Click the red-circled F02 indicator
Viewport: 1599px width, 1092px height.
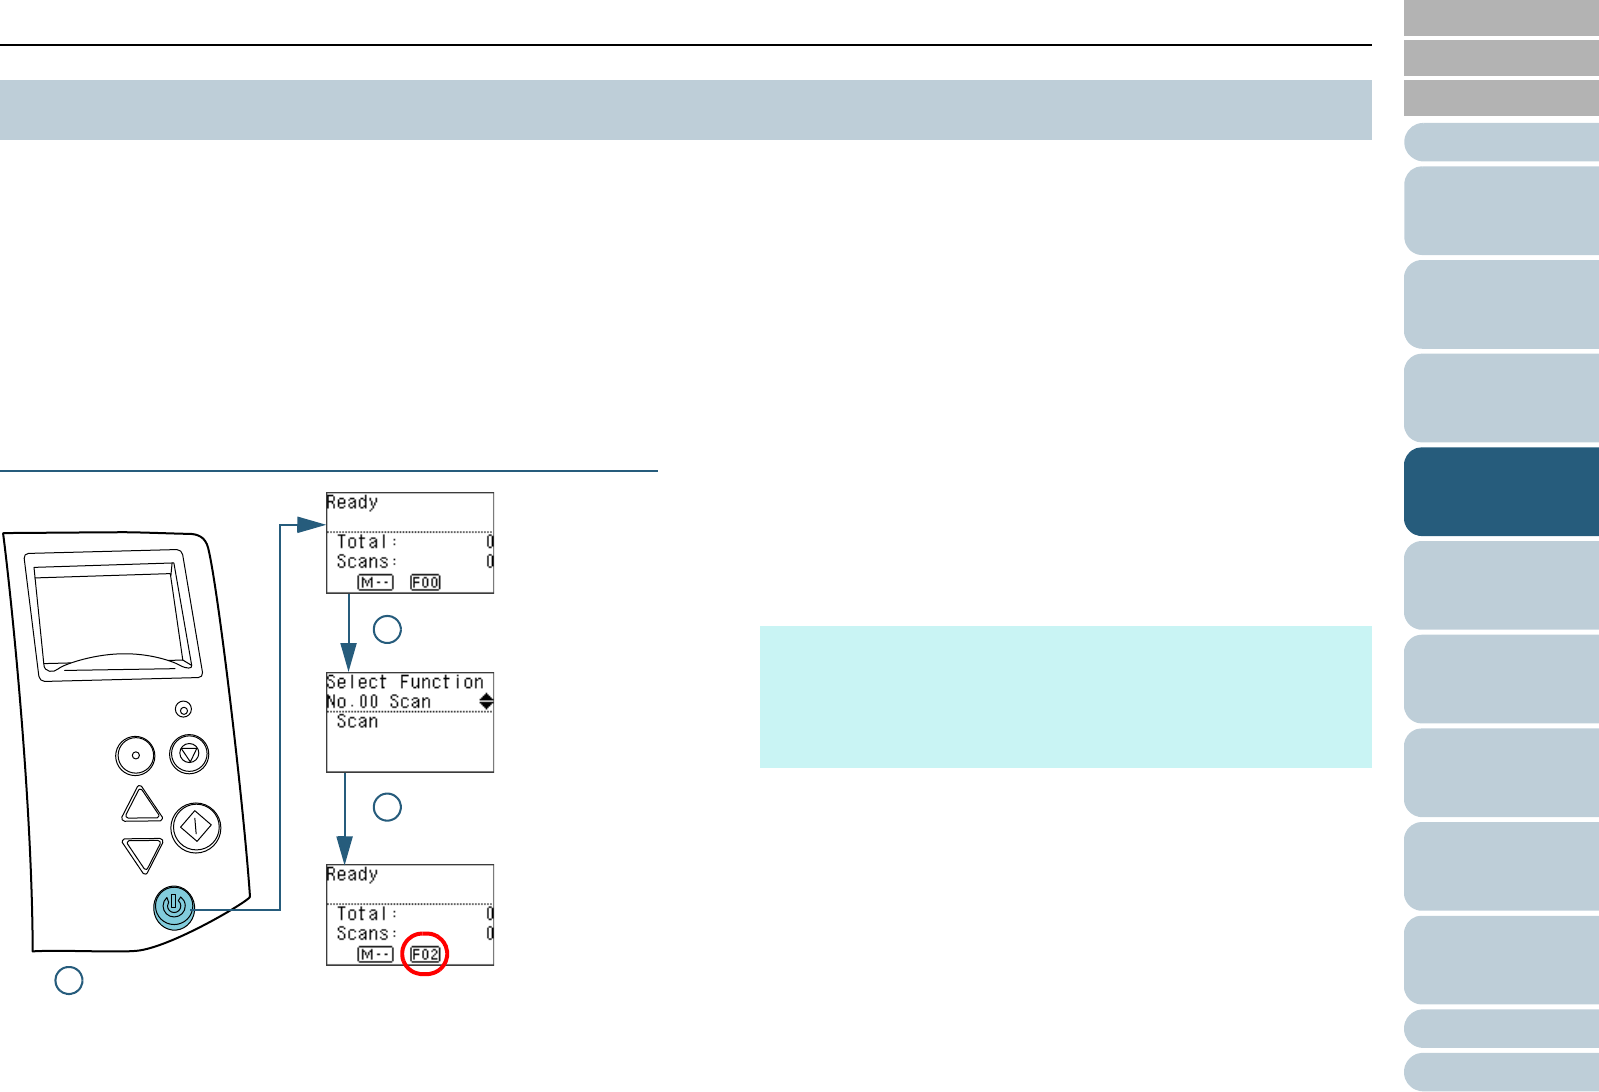click(425, 954)
